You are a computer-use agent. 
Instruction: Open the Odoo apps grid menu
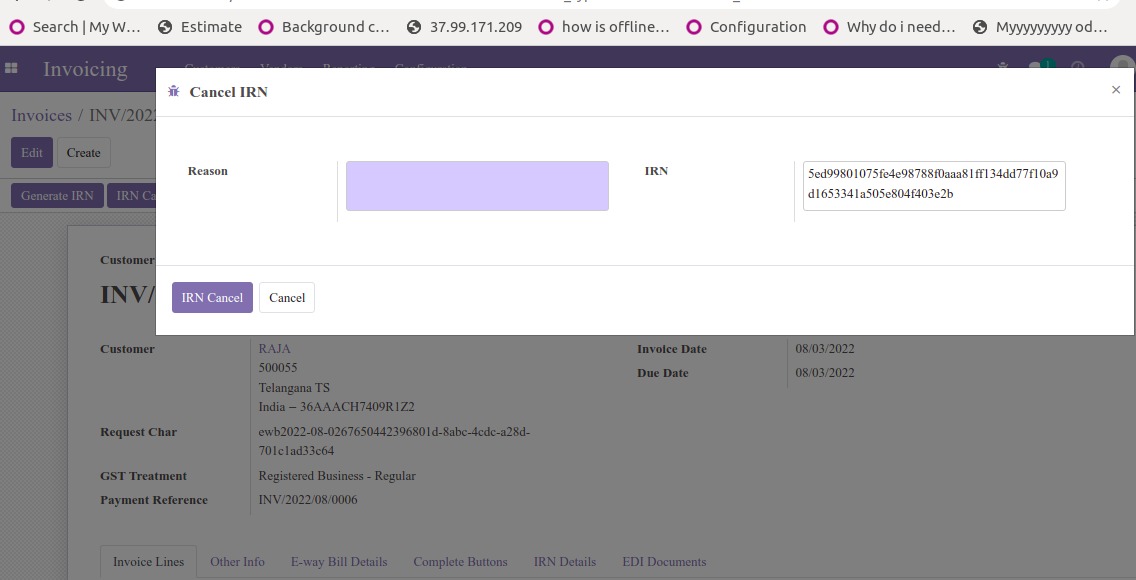[11, 67]
